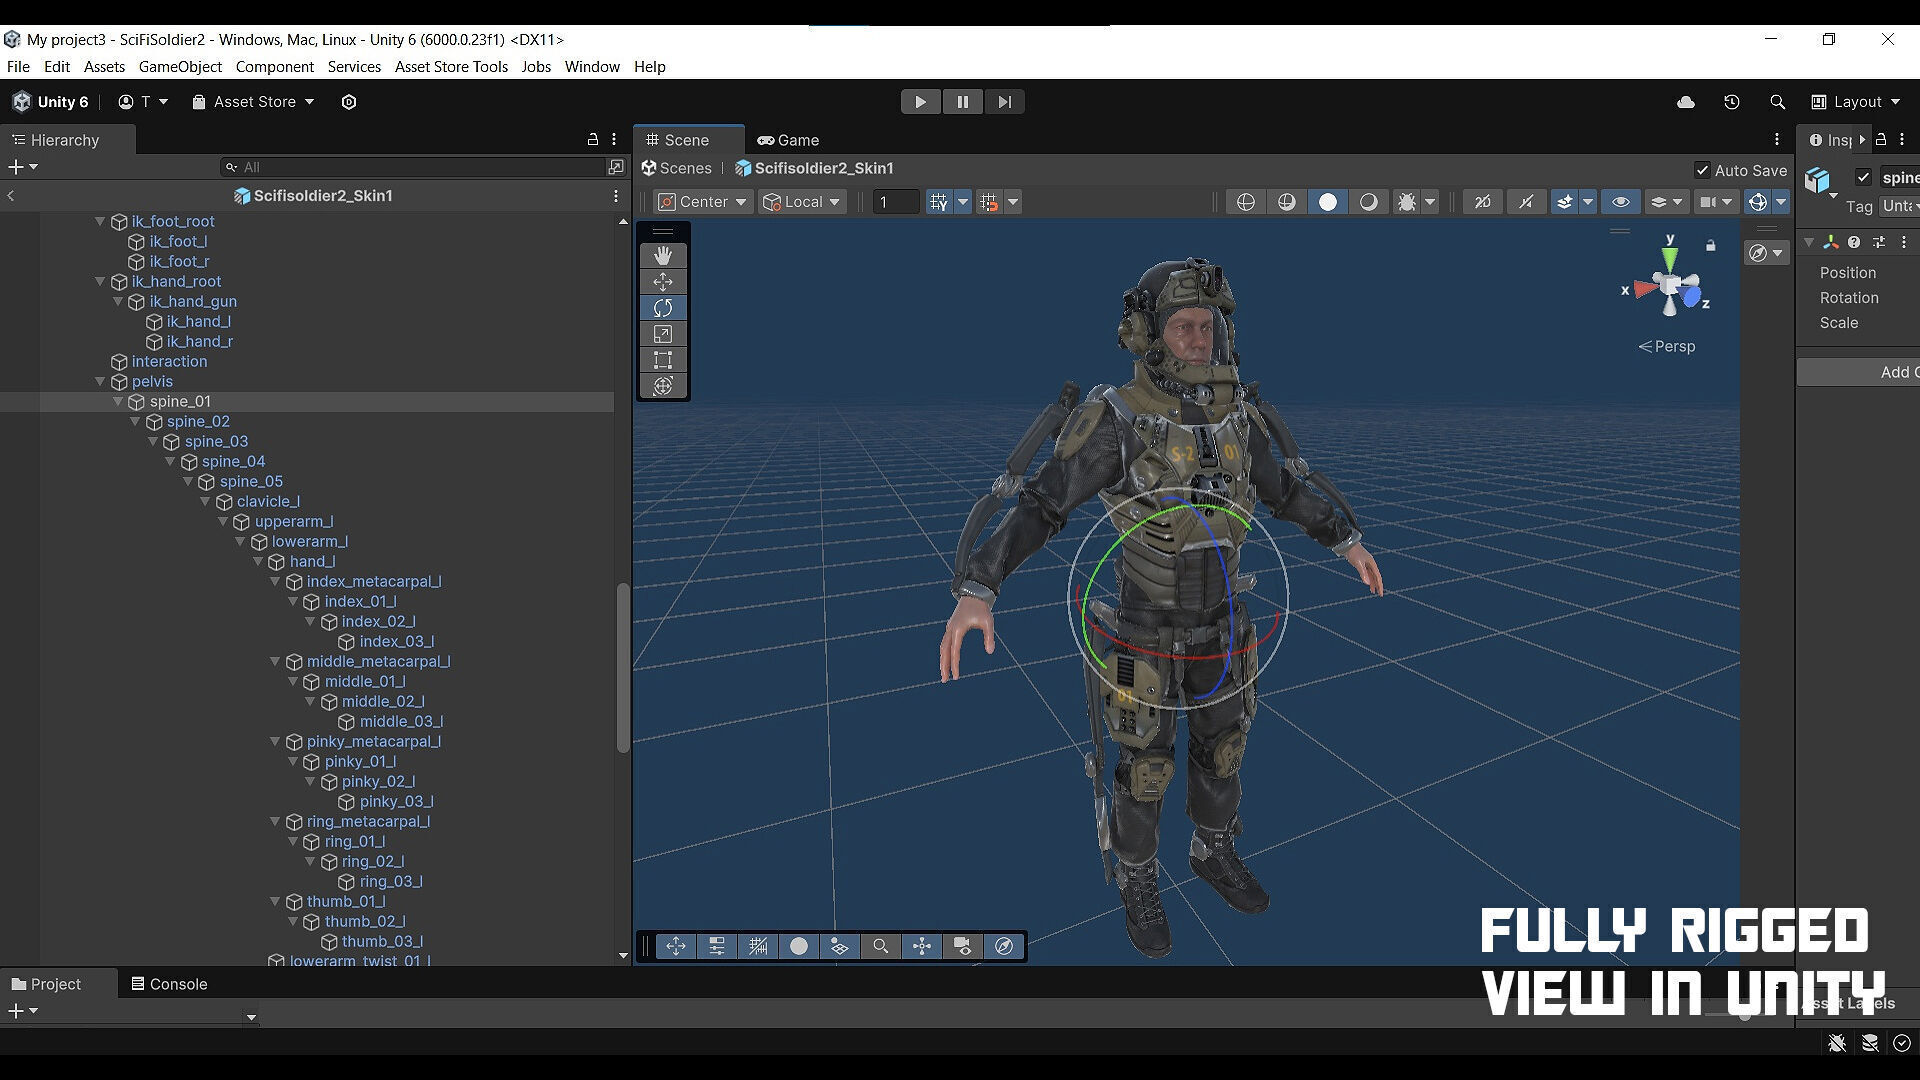1920x1080 pixels.
Task: Select the Rotate tool
Action: point(662,308)
